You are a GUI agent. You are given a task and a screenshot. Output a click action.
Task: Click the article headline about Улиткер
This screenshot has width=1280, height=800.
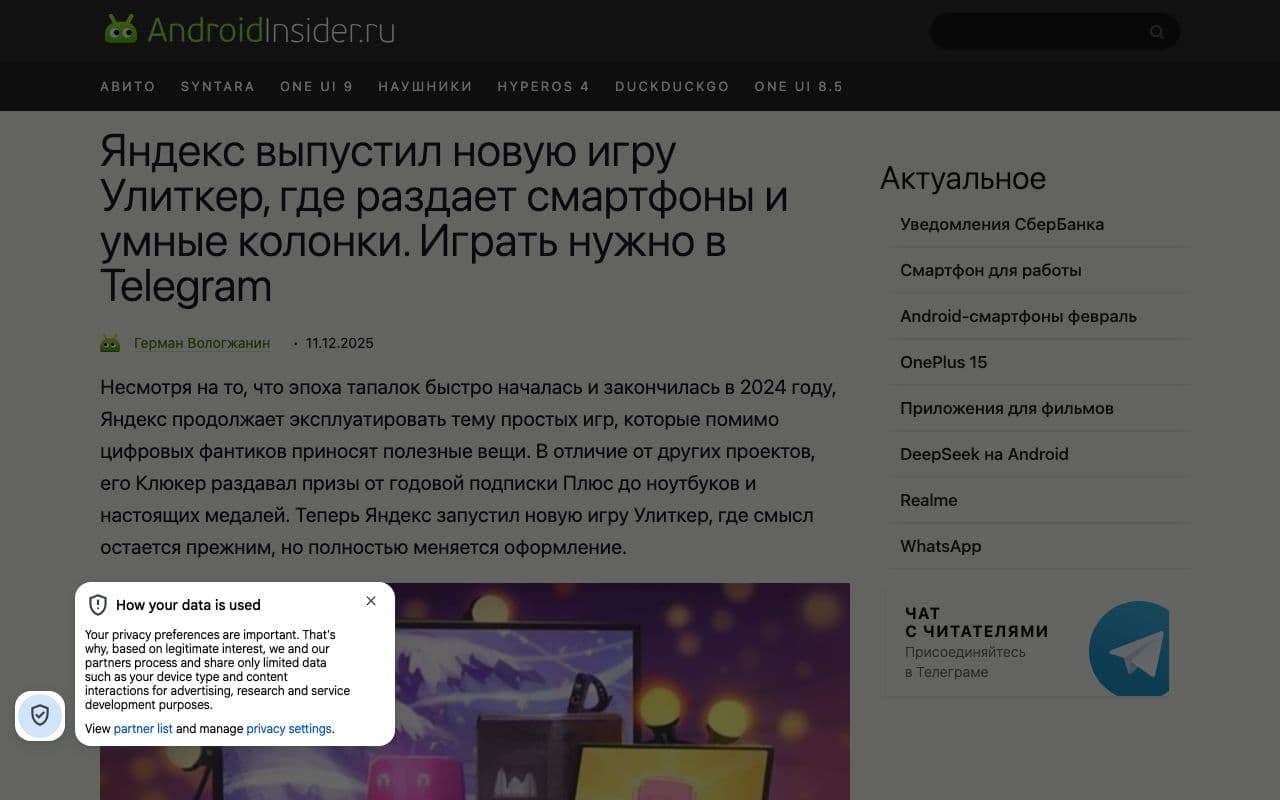(x=444, y=220)
